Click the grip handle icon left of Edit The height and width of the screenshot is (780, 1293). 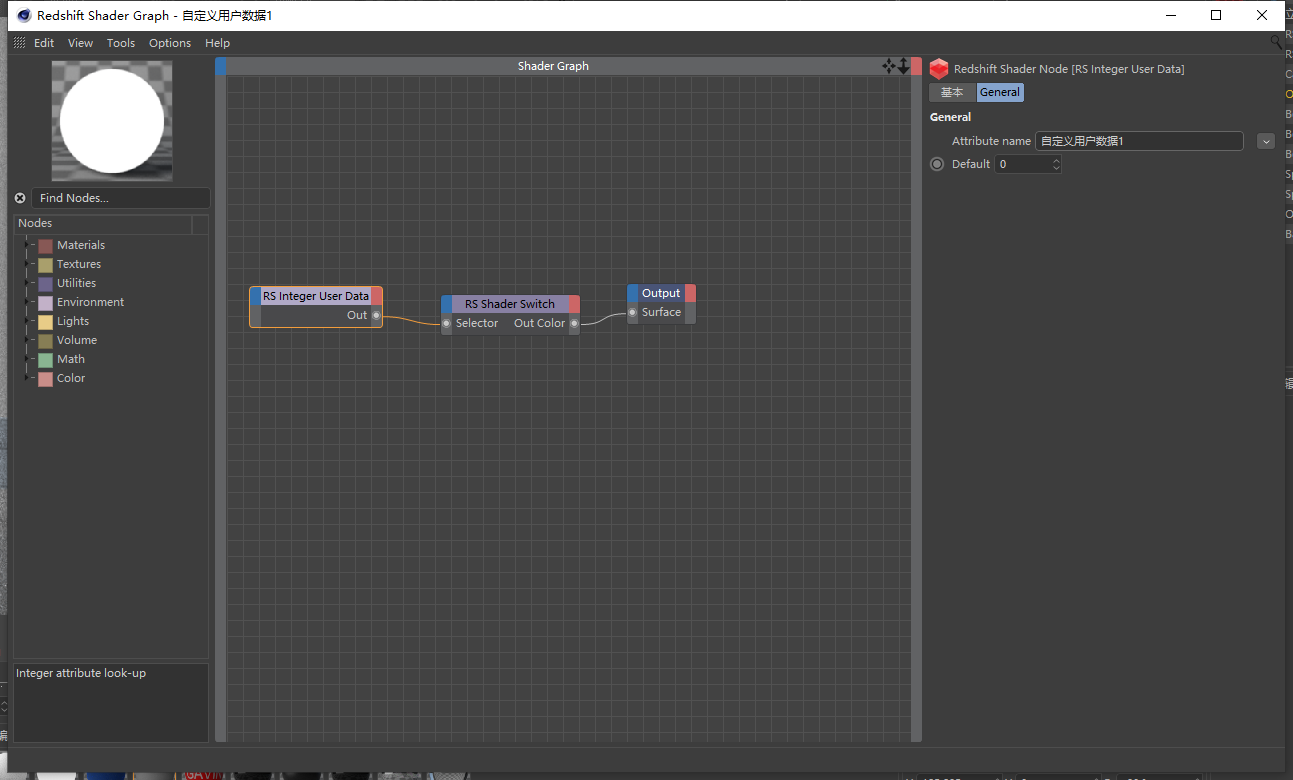pyautogui.click(x=20, y=43)
